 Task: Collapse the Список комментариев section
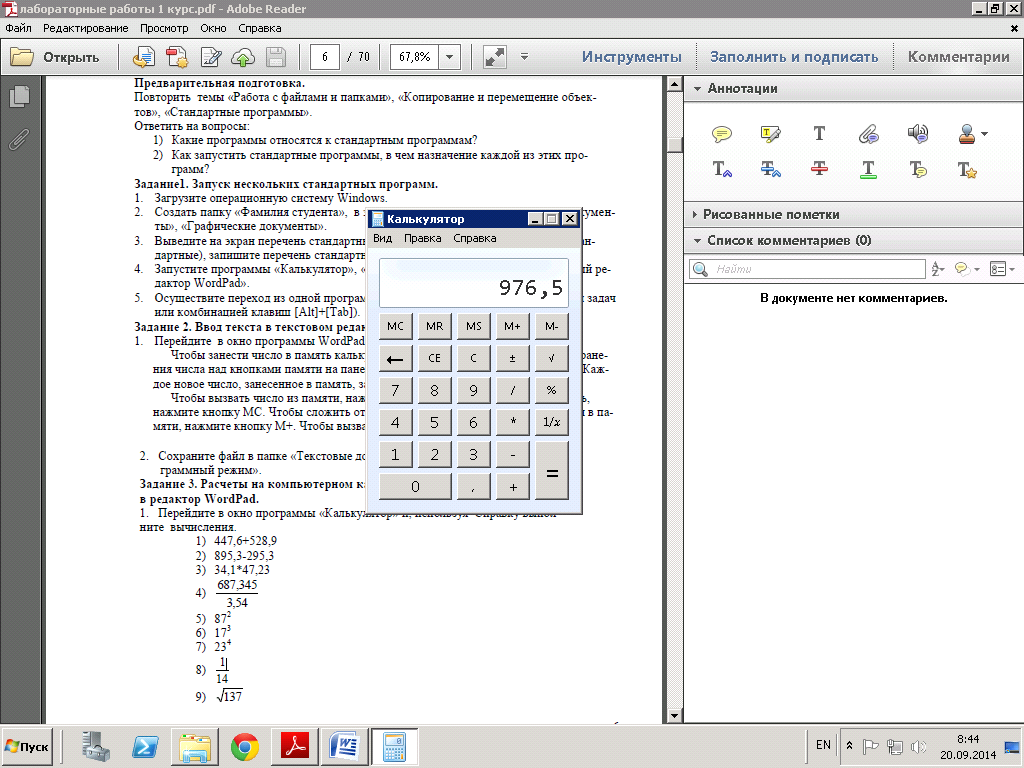(697, 241)
